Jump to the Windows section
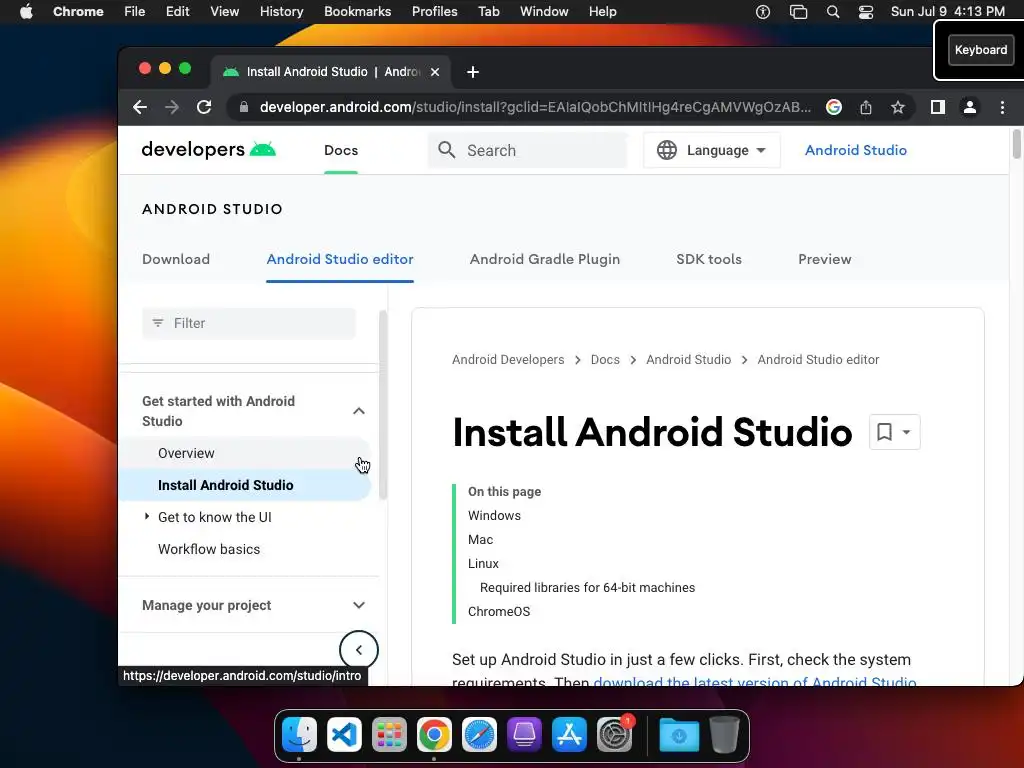This screenshot has height=768, width=1024. [494, 515]
